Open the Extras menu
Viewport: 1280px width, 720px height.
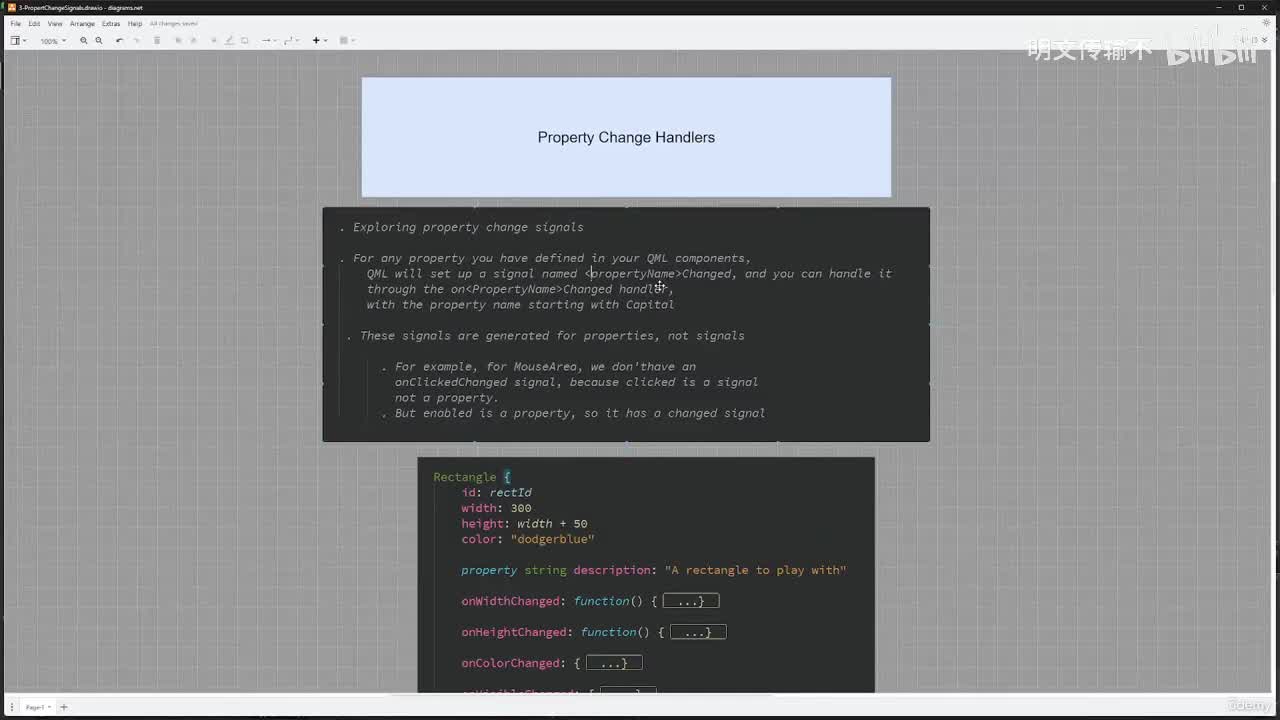[111, 23]
